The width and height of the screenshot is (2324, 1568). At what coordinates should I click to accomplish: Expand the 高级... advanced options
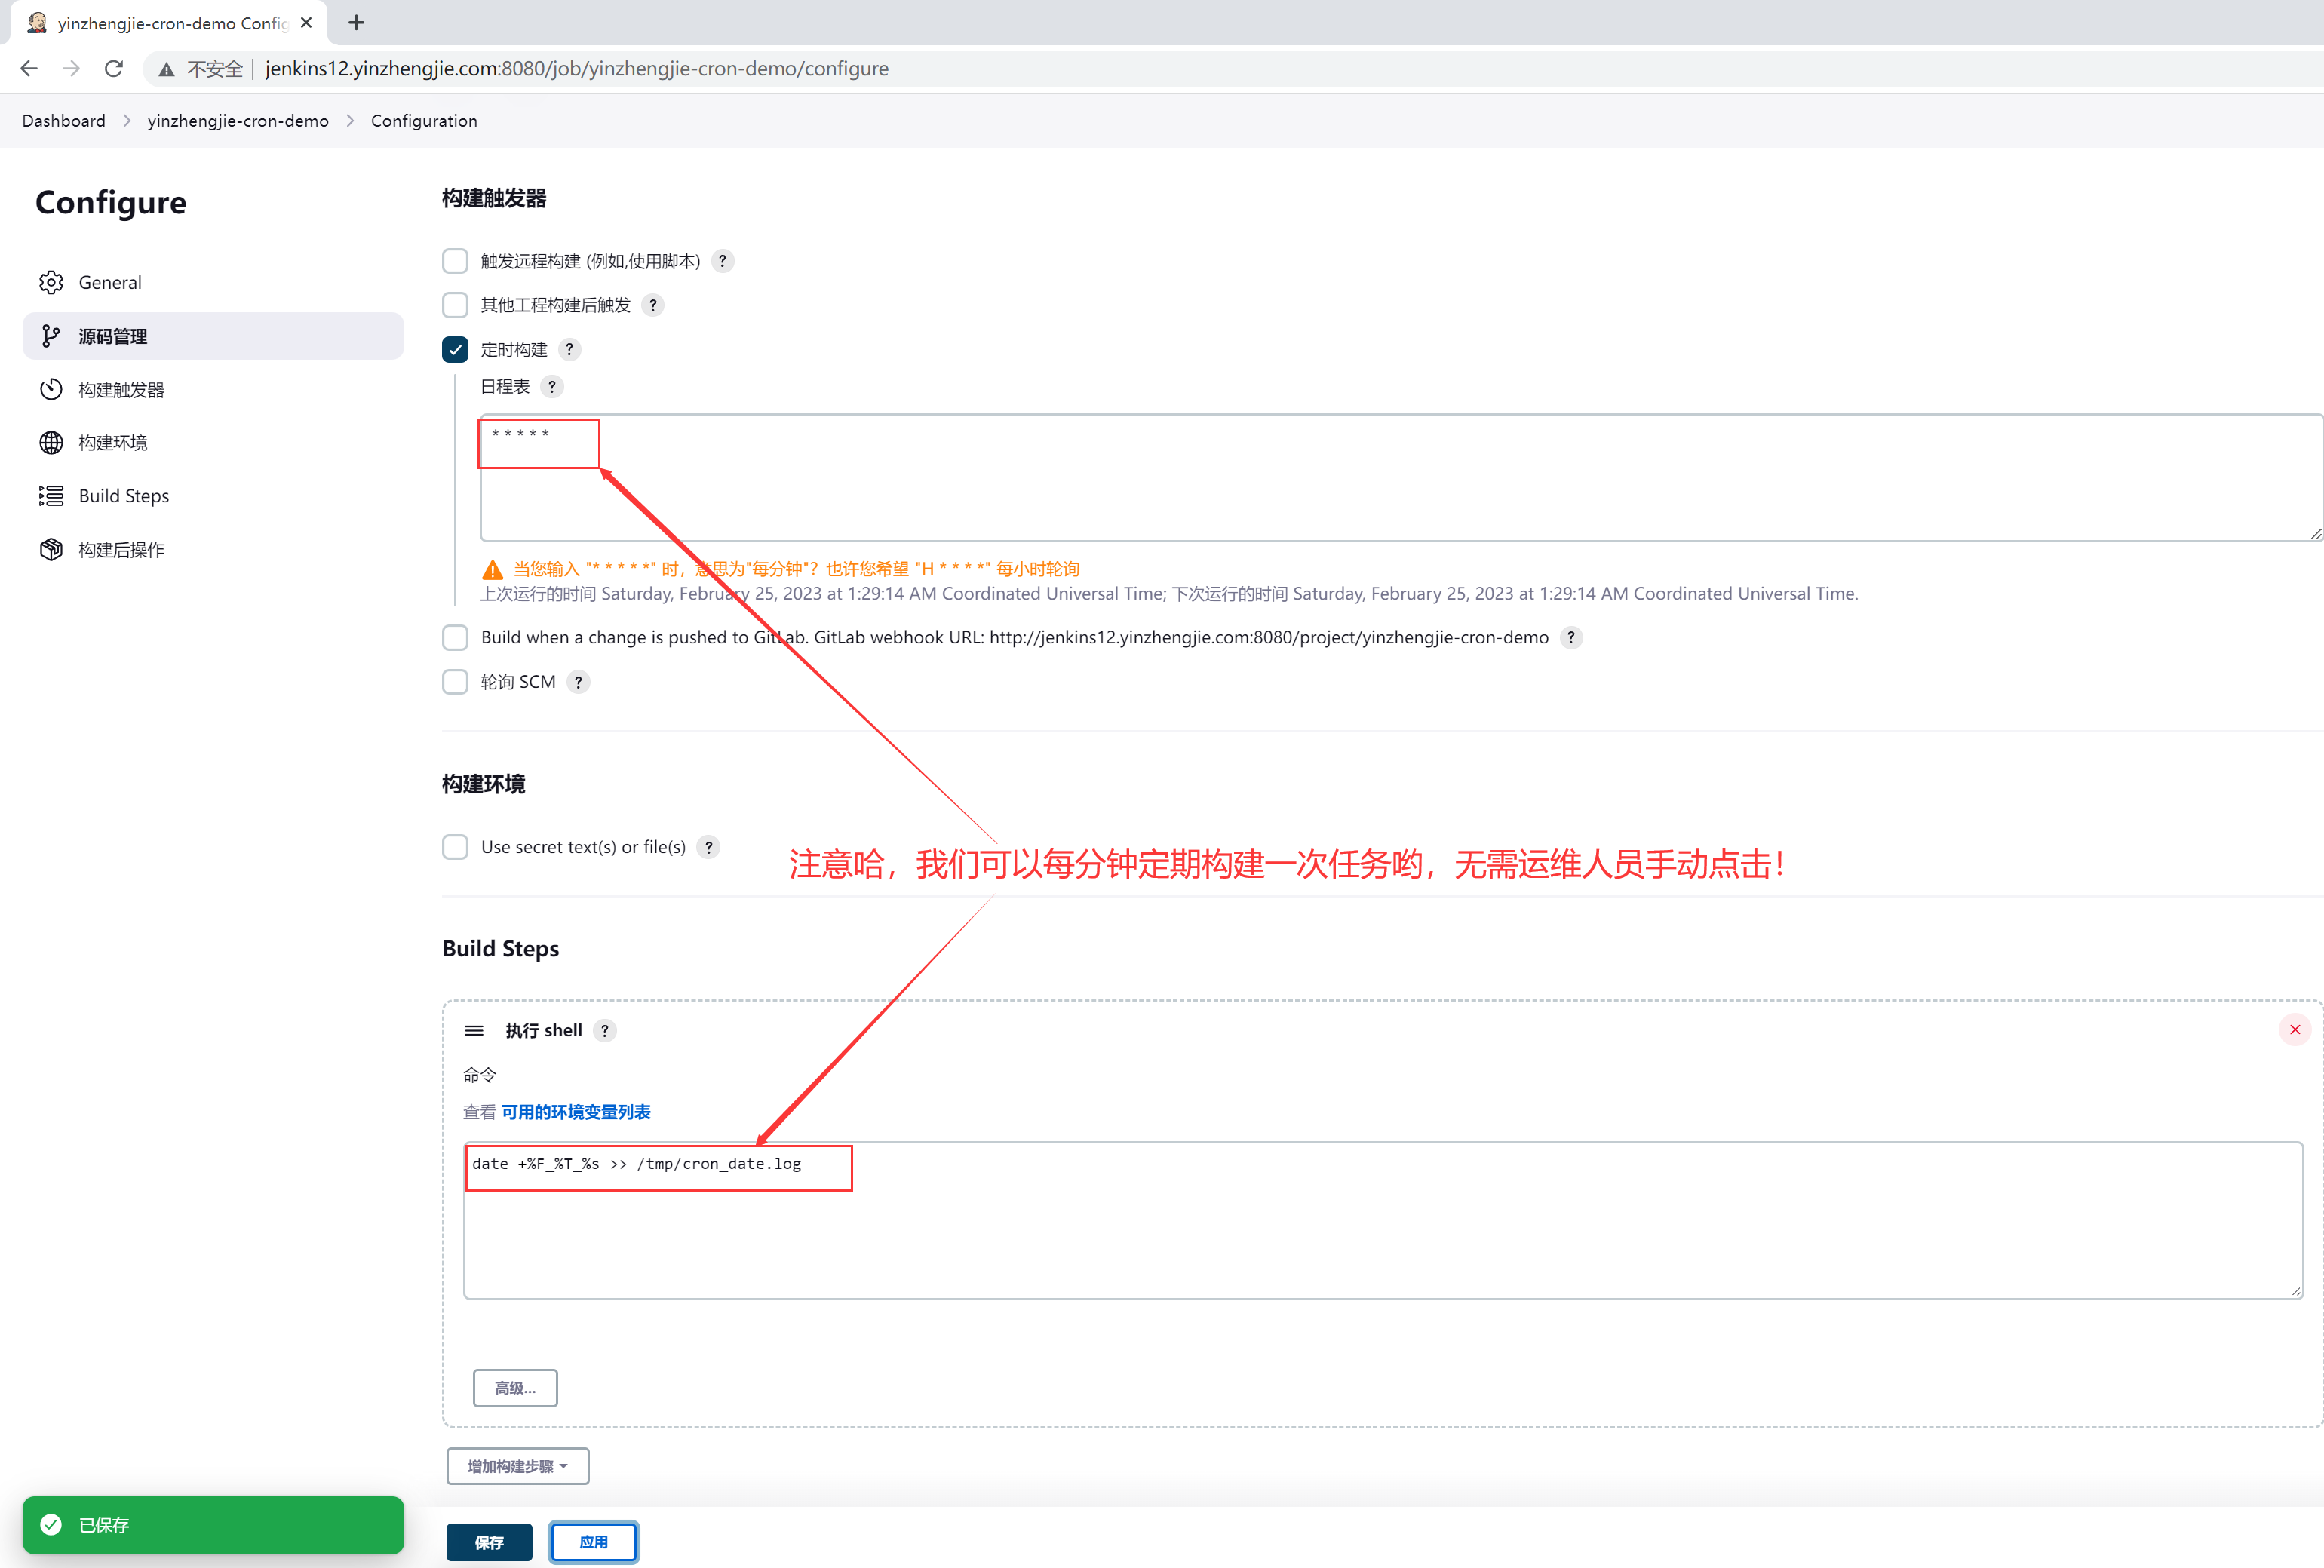[x=515, y=1387]
